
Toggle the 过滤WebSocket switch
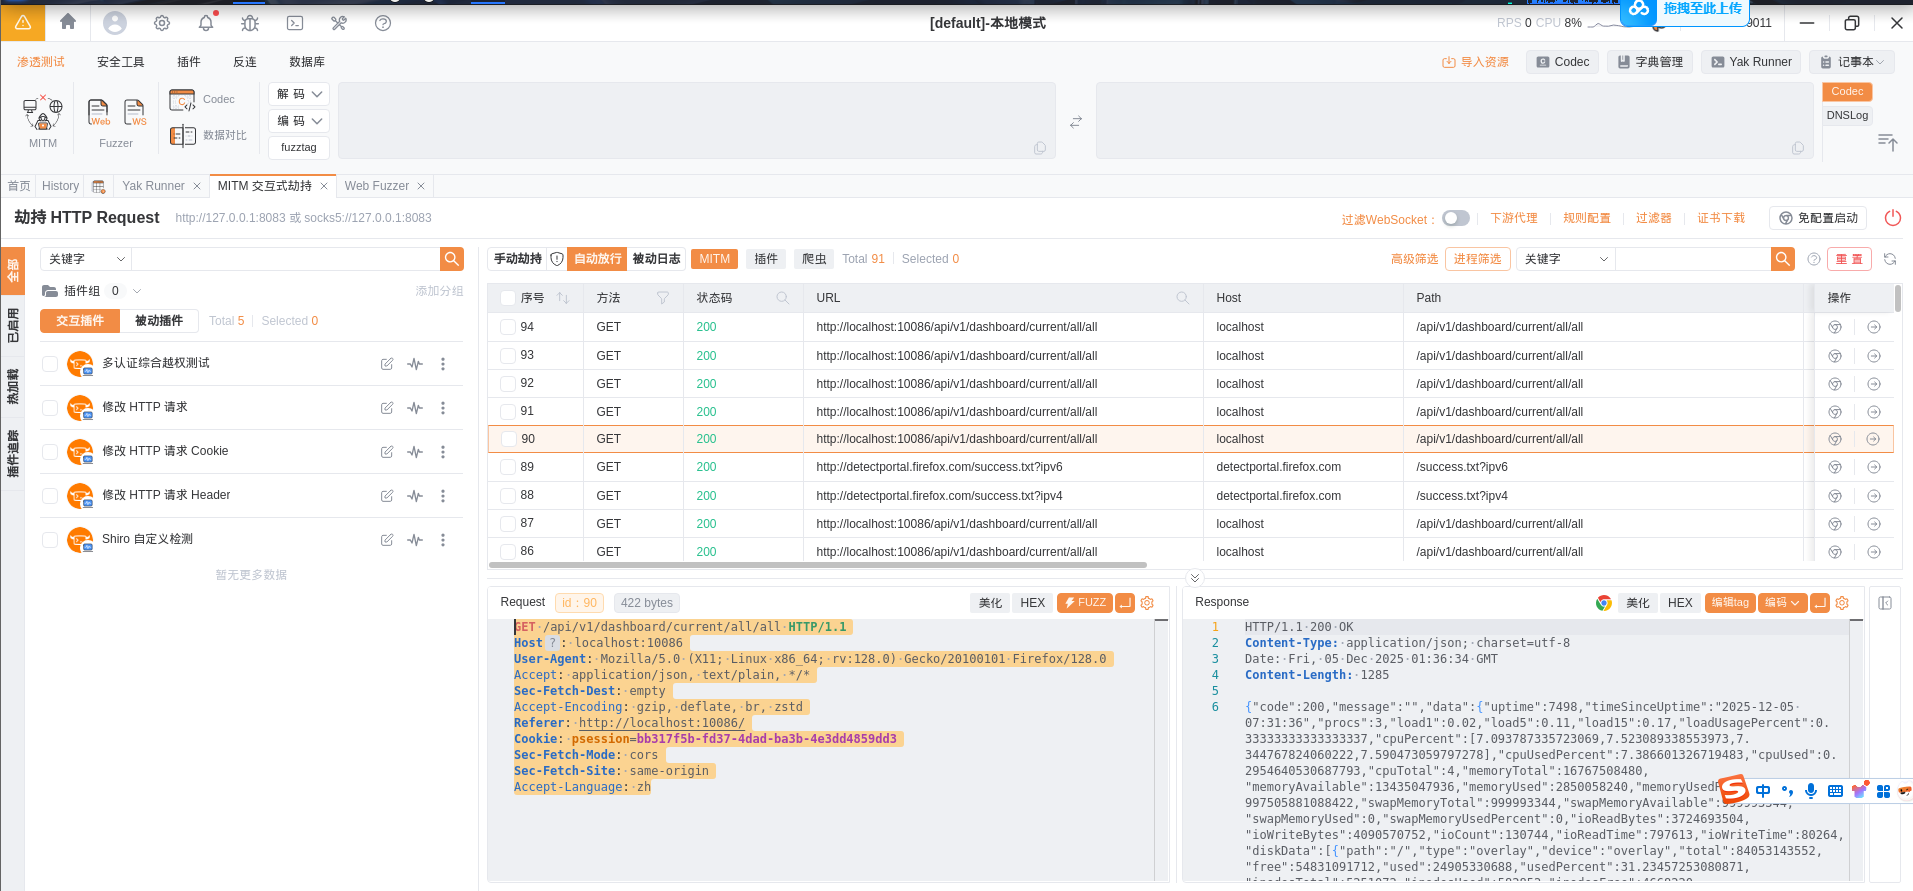[x=1455, y=218]
